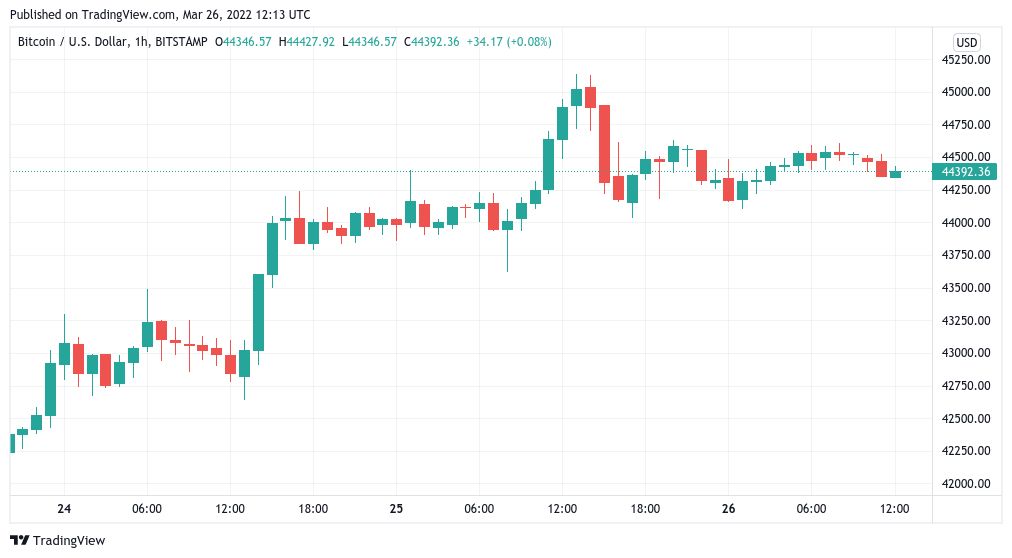This screenshot has height=558, width=1012.
Task: Click the current price label 44392.36
Action: [x=965, y=172]
